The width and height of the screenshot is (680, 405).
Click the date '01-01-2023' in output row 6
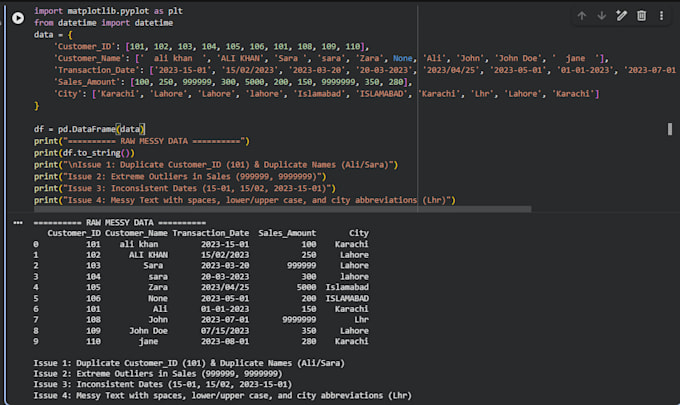point(225,309)
